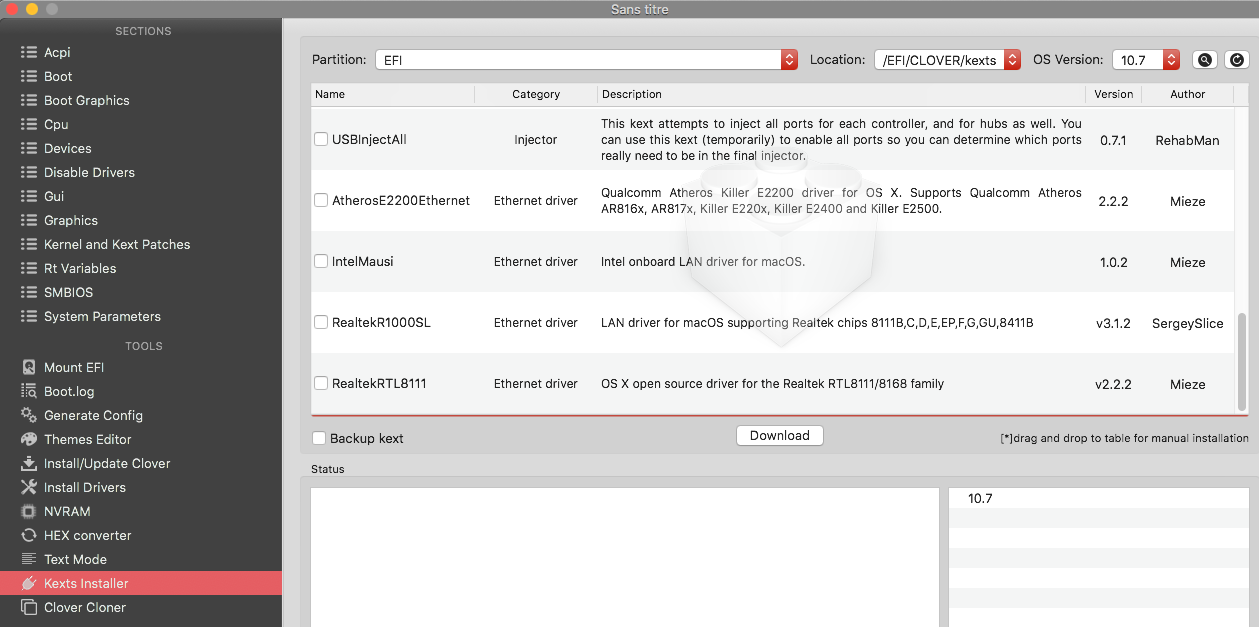This screenshot has height=627, width=1259.
Task: Click the USBInjectAll kext description text
Action: (841, 140)
